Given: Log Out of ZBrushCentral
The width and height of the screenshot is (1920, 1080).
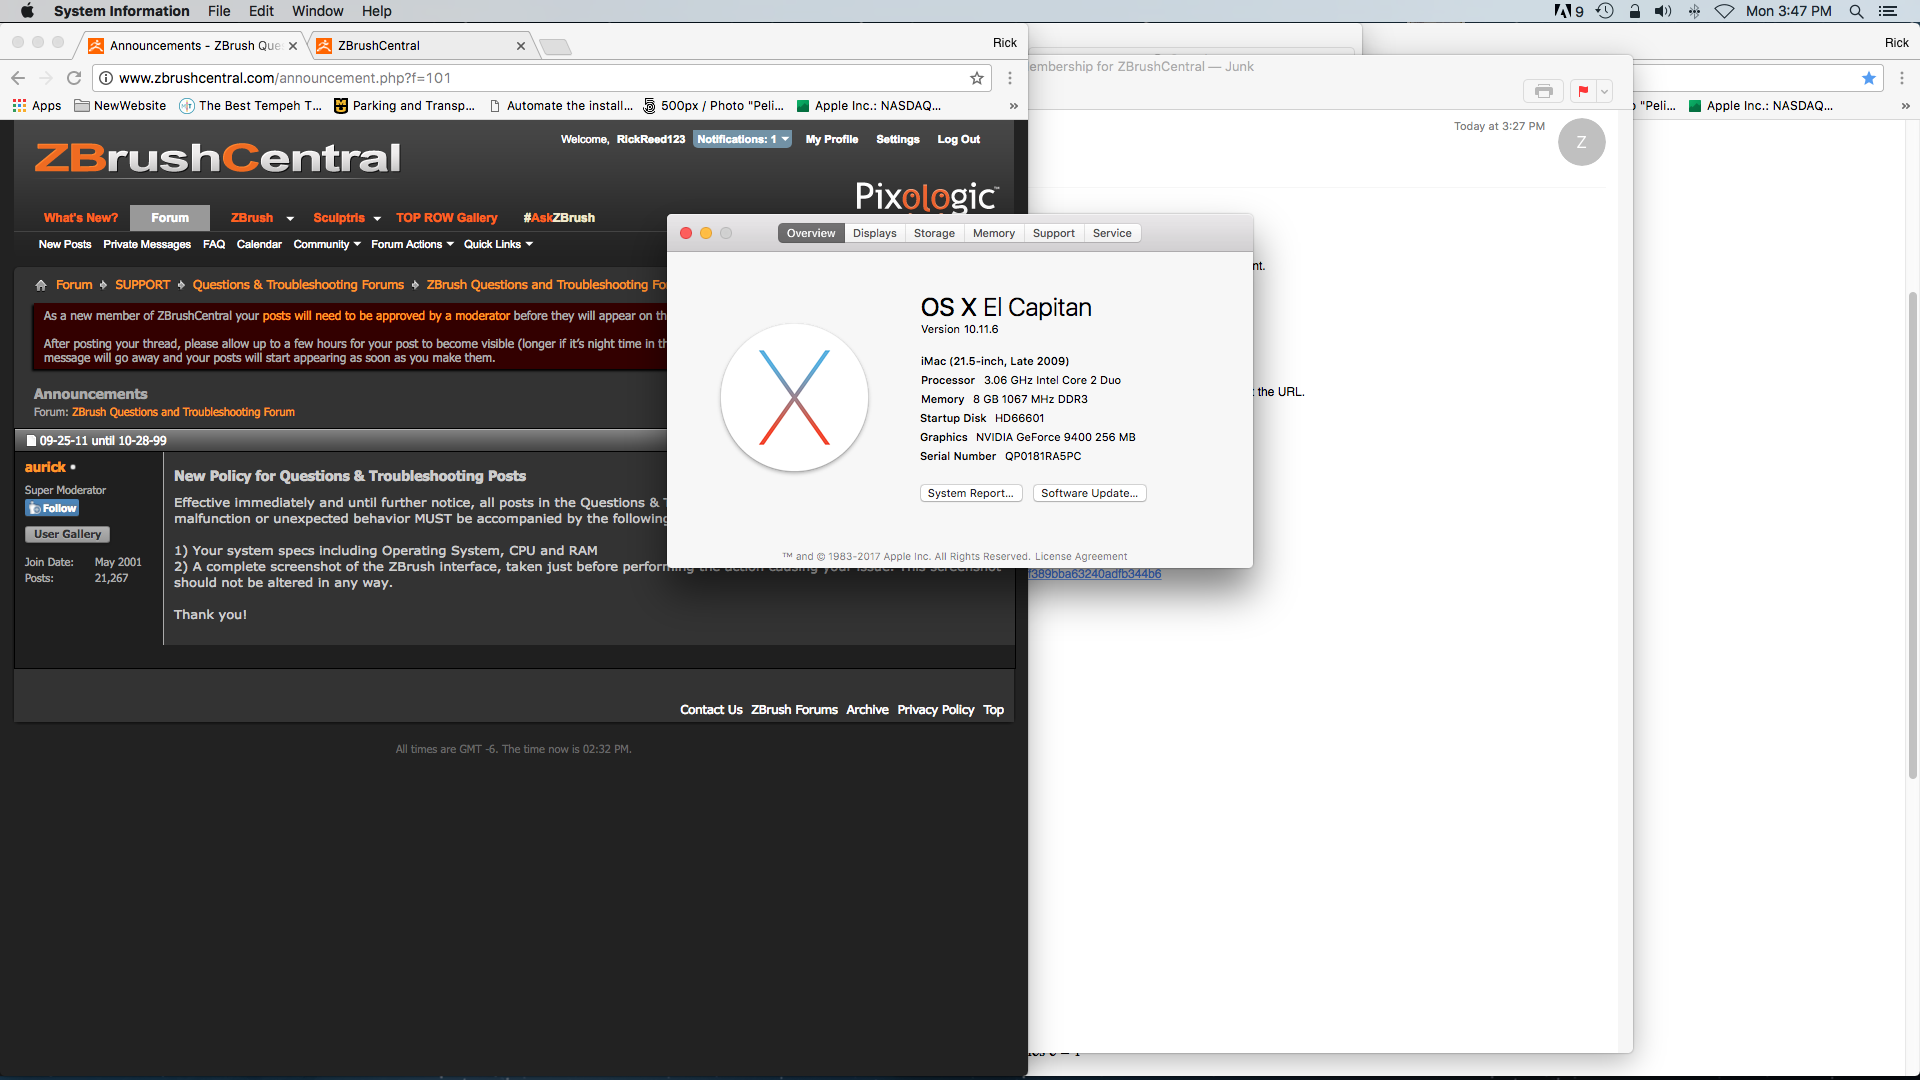Looking at the screenshot, I should [x=958, y=139].
